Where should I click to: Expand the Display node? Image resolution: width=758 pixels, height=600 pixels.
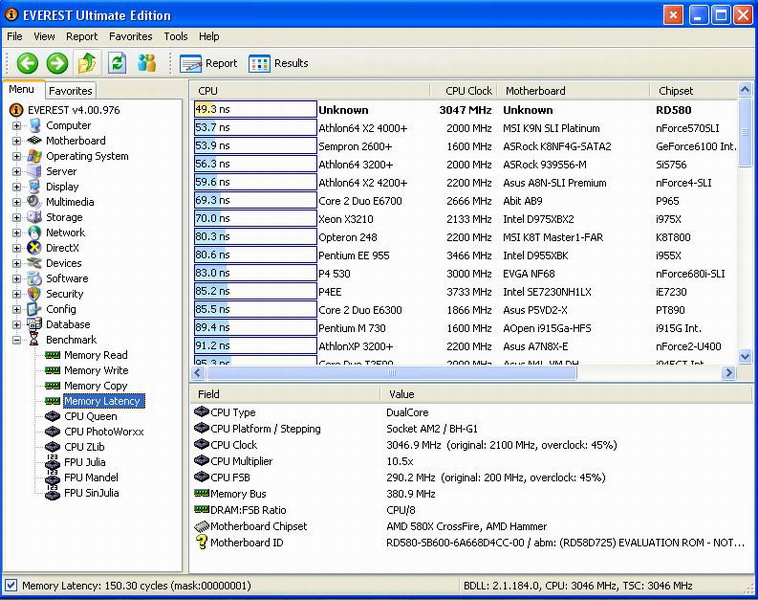(16, 187)
